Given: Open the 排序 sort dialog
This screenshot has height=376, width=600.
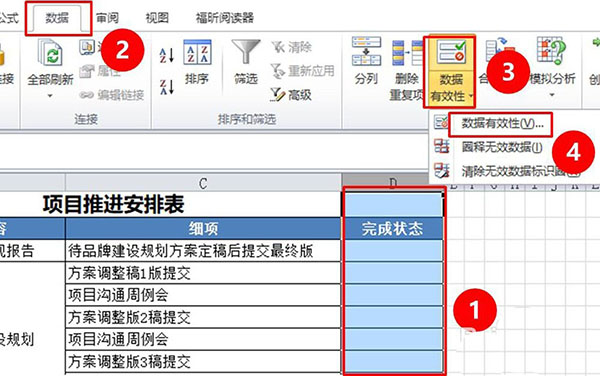Looking at the screenshot, I should point(197,61).
